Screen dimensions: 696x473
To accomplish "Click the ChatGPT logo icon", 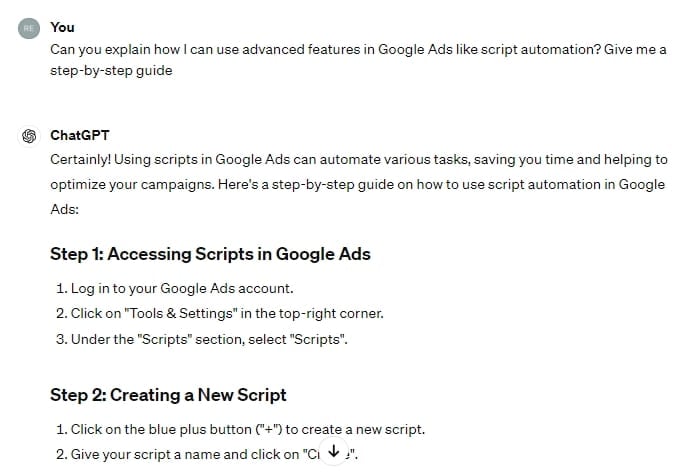I will 28,135.
